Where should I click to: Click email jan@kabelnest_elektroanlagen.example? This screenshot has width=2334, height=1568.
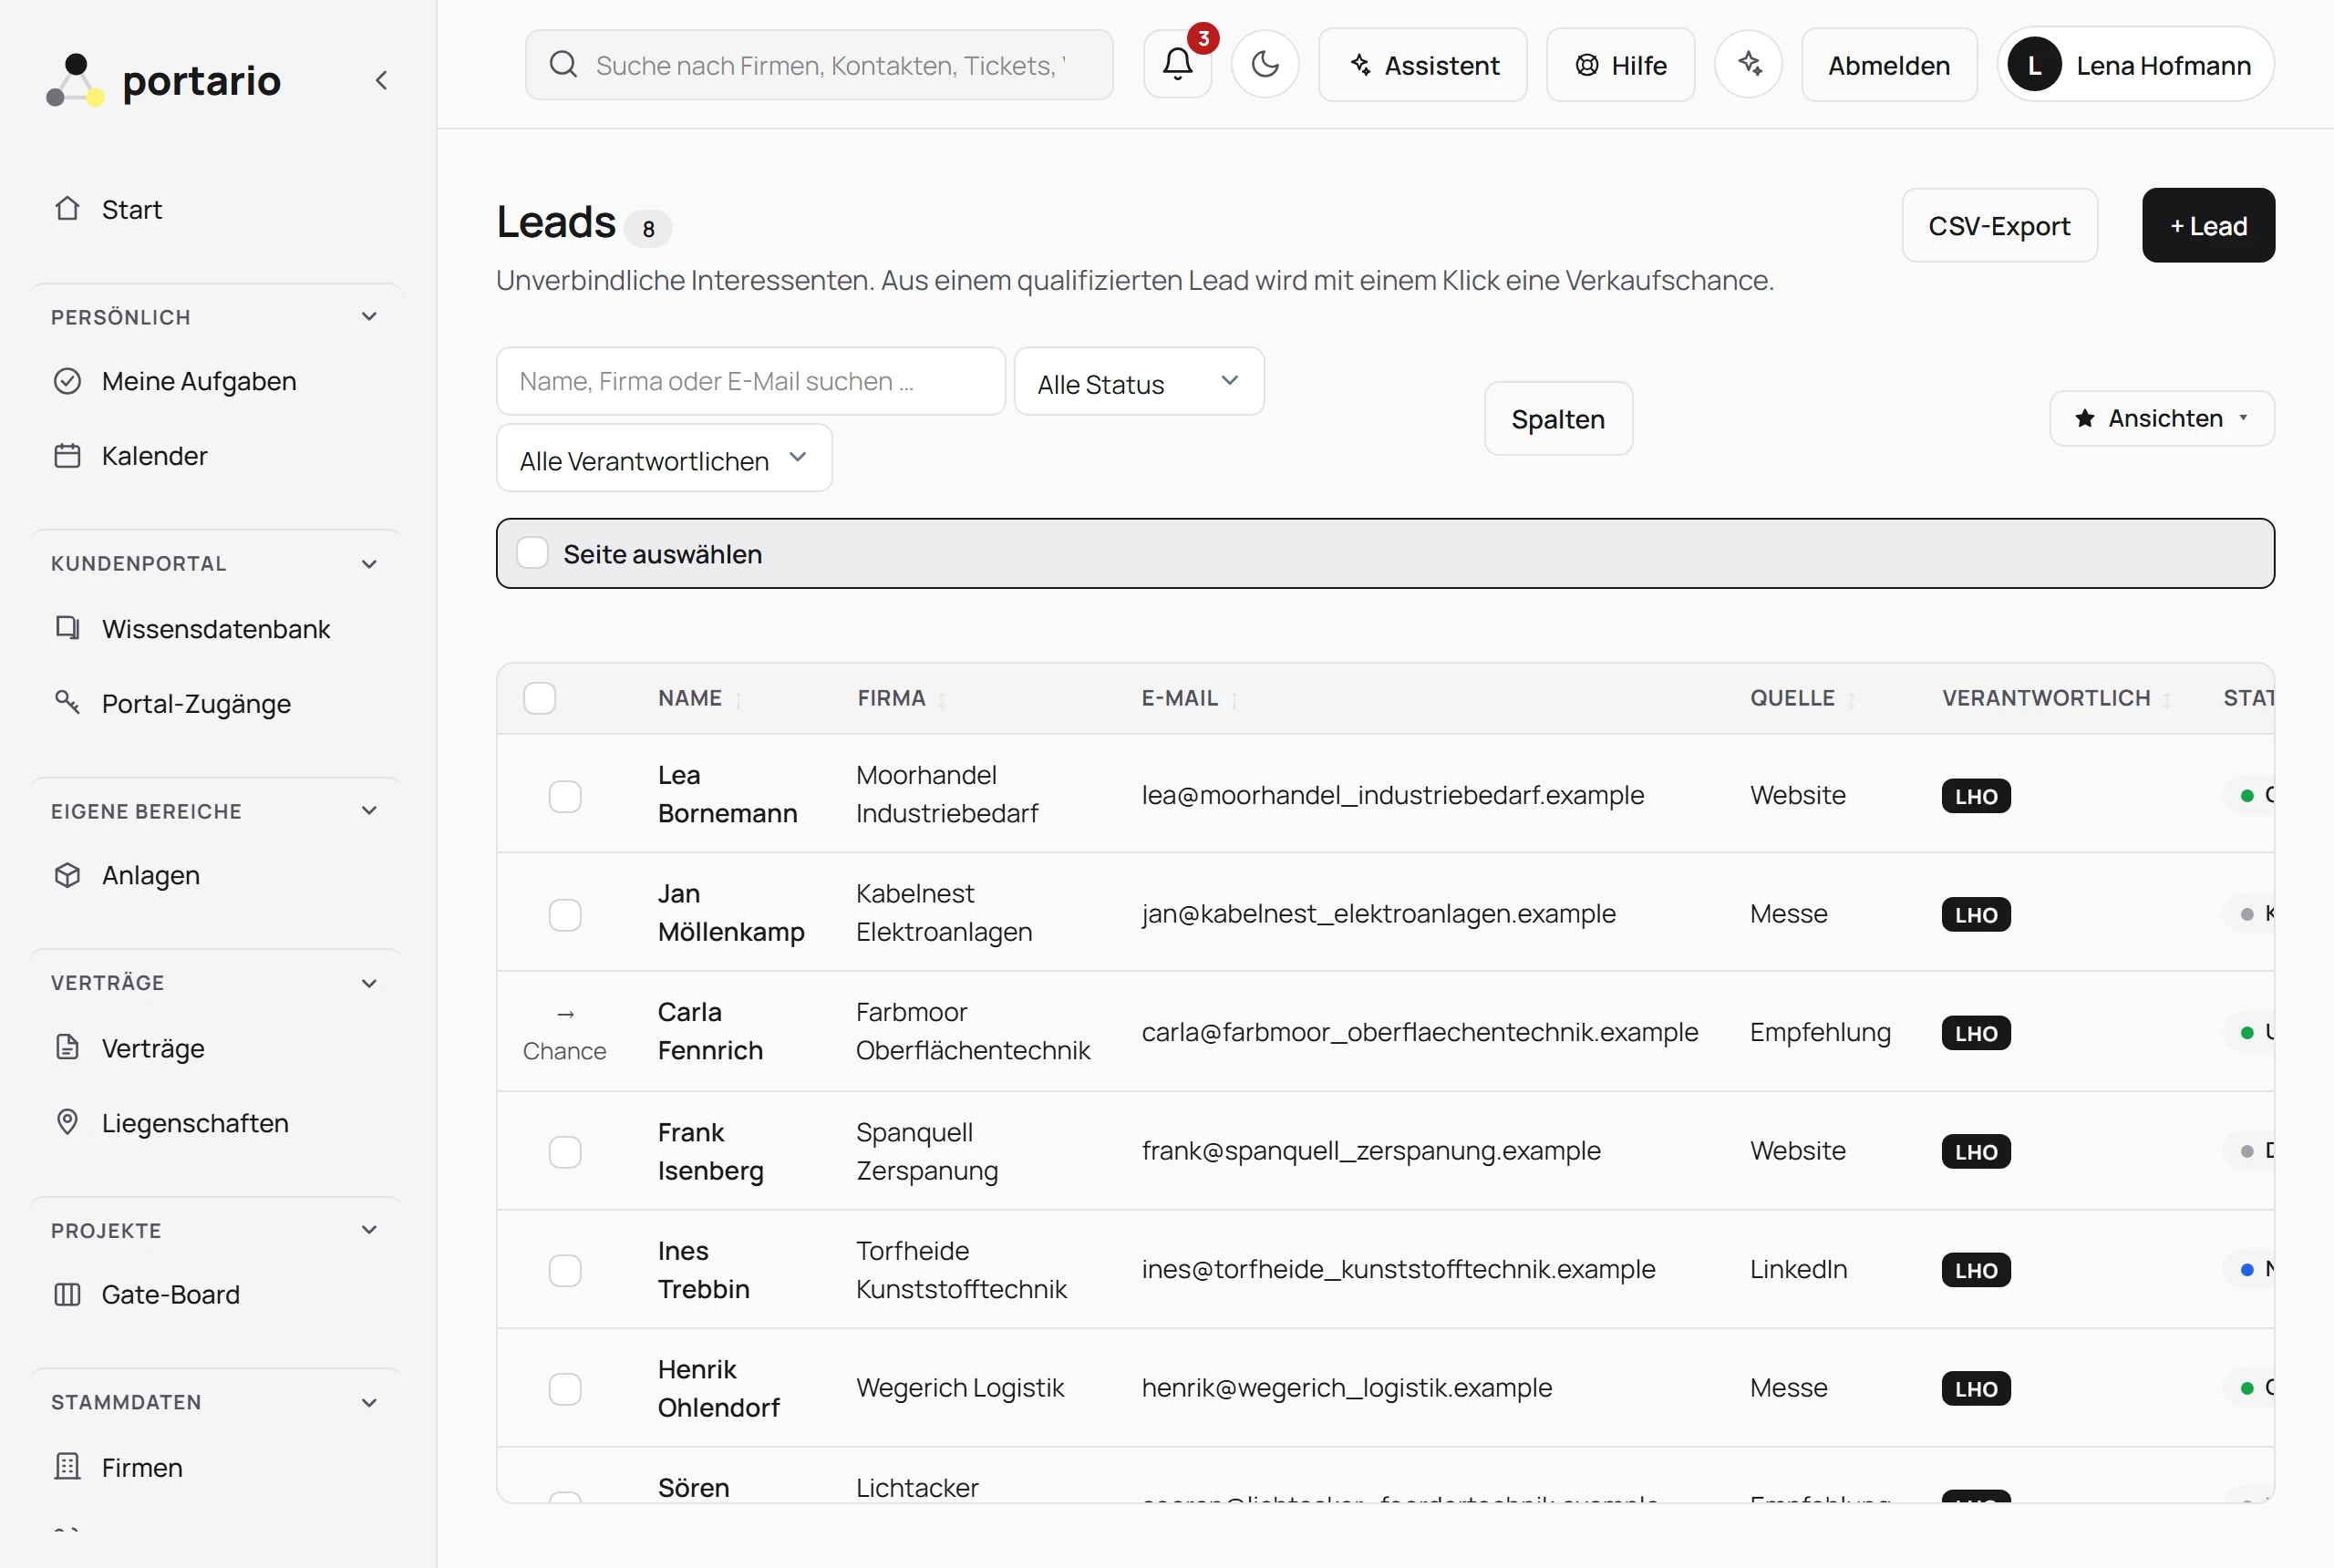pyautogui.click(x=1378, y=913)
